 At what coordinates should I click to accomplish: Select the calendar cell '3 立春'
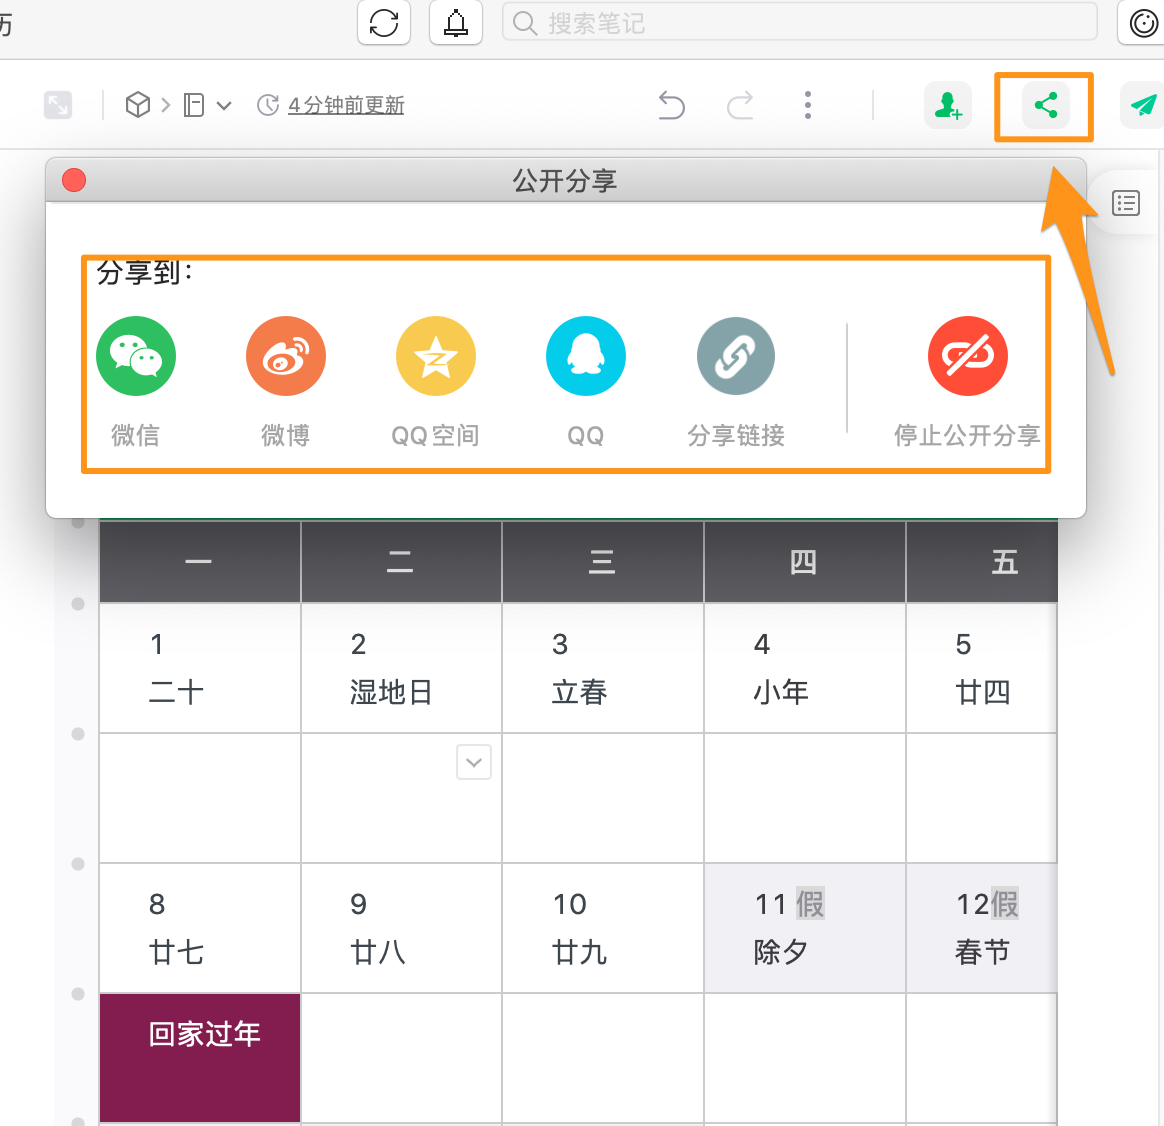point(603,668)
